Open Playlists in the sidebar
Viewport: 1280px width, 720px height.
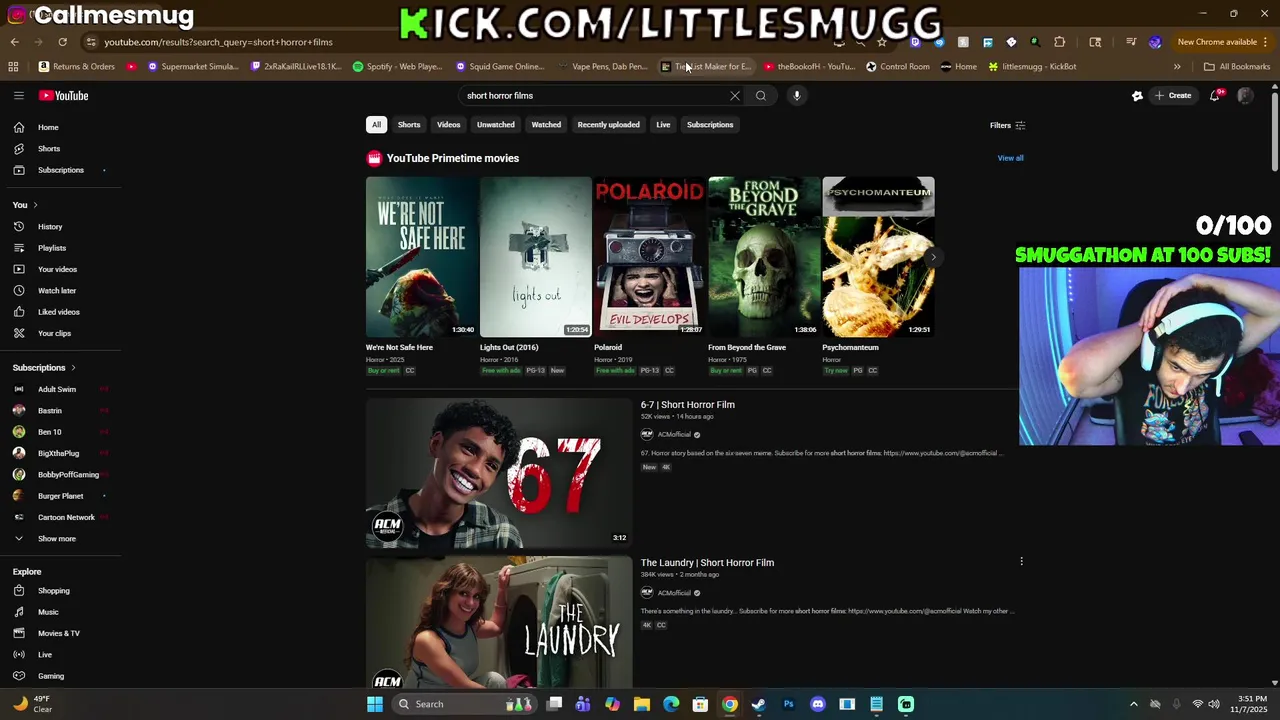tap(52, 248)
